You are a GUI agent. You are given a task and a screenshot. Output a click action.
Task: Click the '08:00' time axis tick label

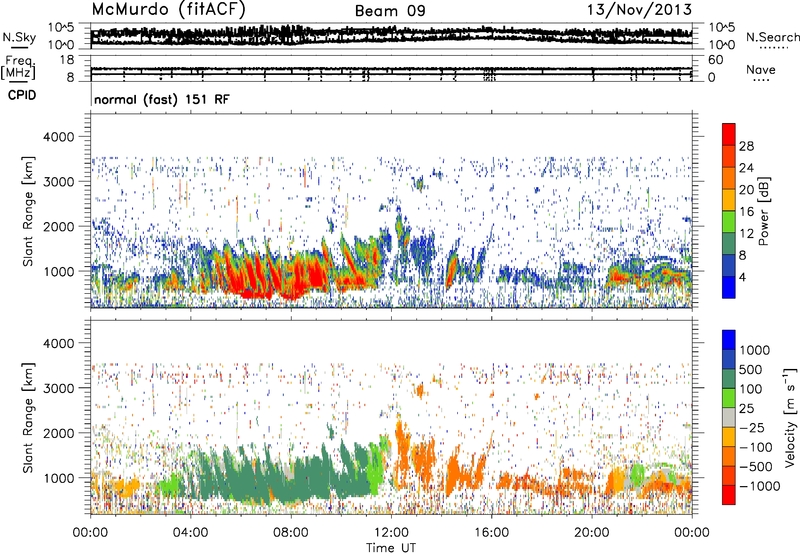point(290,533)
